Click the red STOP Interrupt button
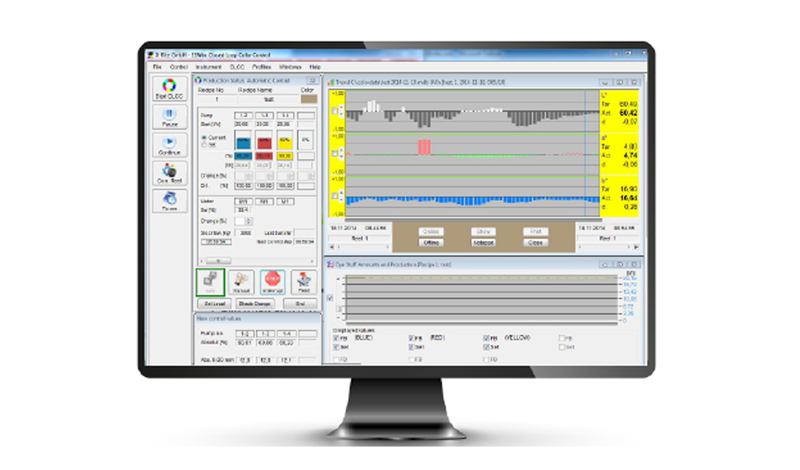The width and height of the screenshot is (800, 470). point(272,282)
